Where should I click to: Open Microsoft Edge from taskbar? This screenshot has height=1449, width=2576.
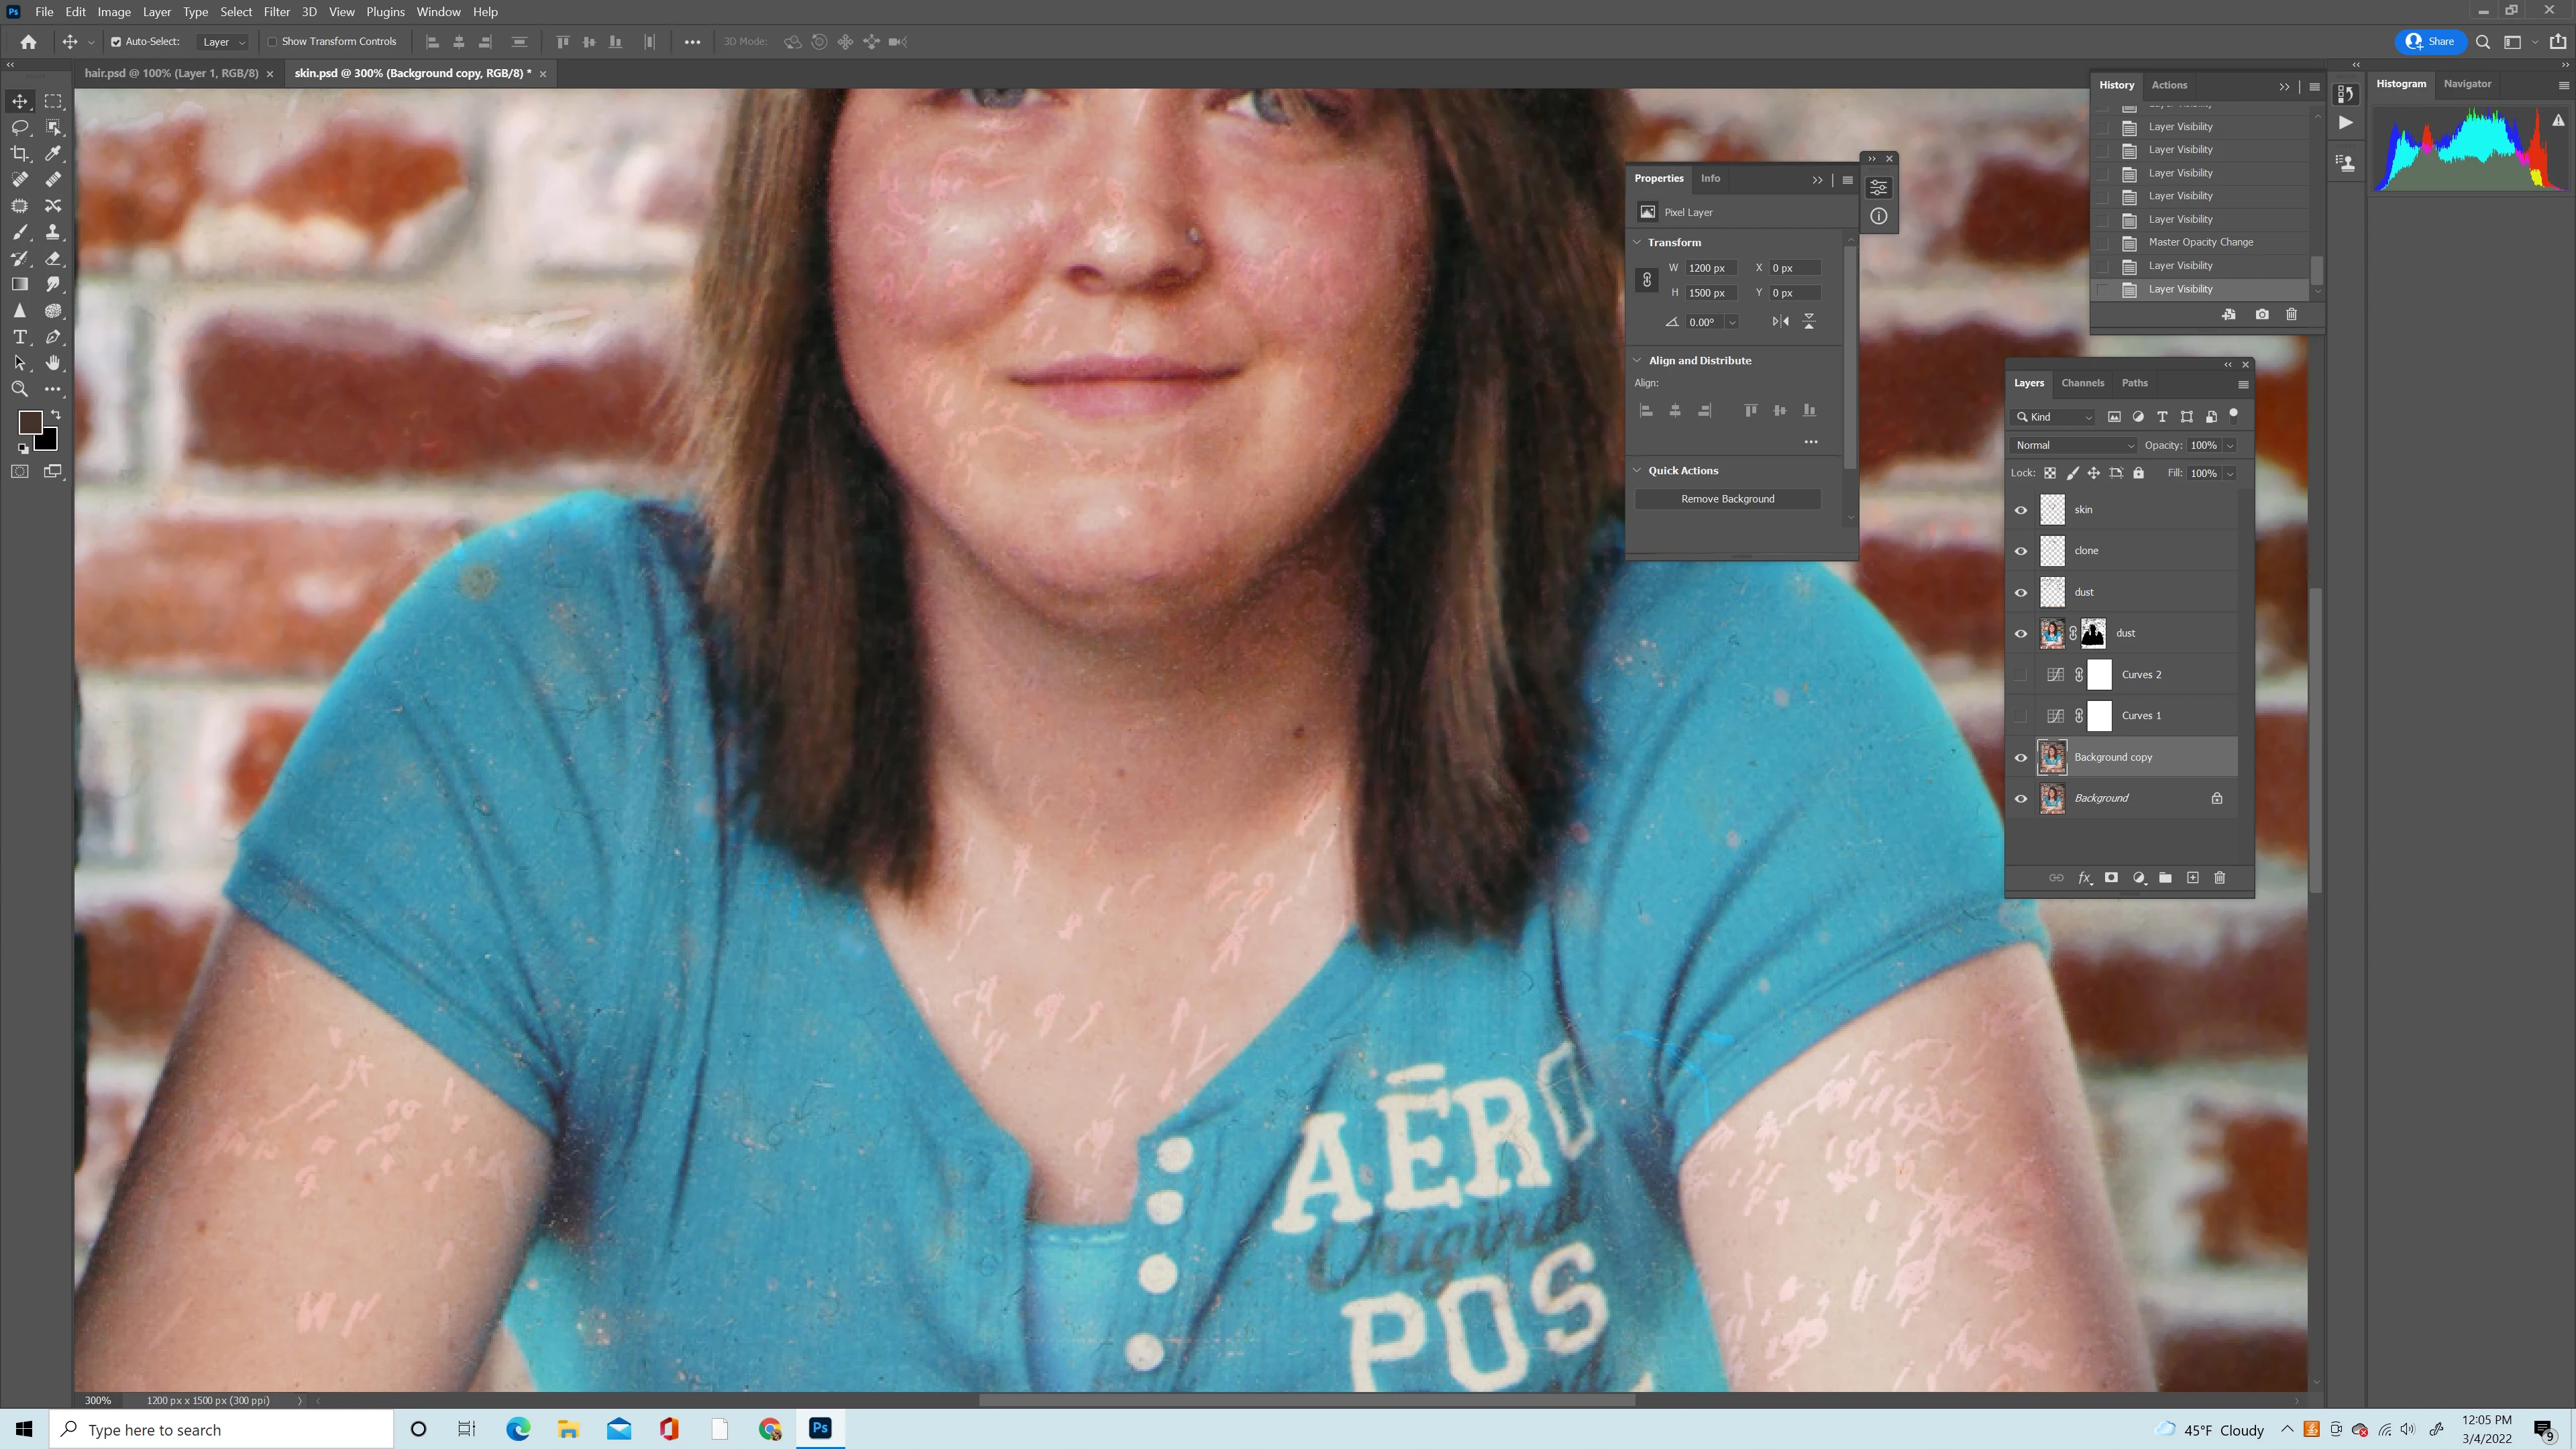pyautogui.click(x=518, y=1429)
